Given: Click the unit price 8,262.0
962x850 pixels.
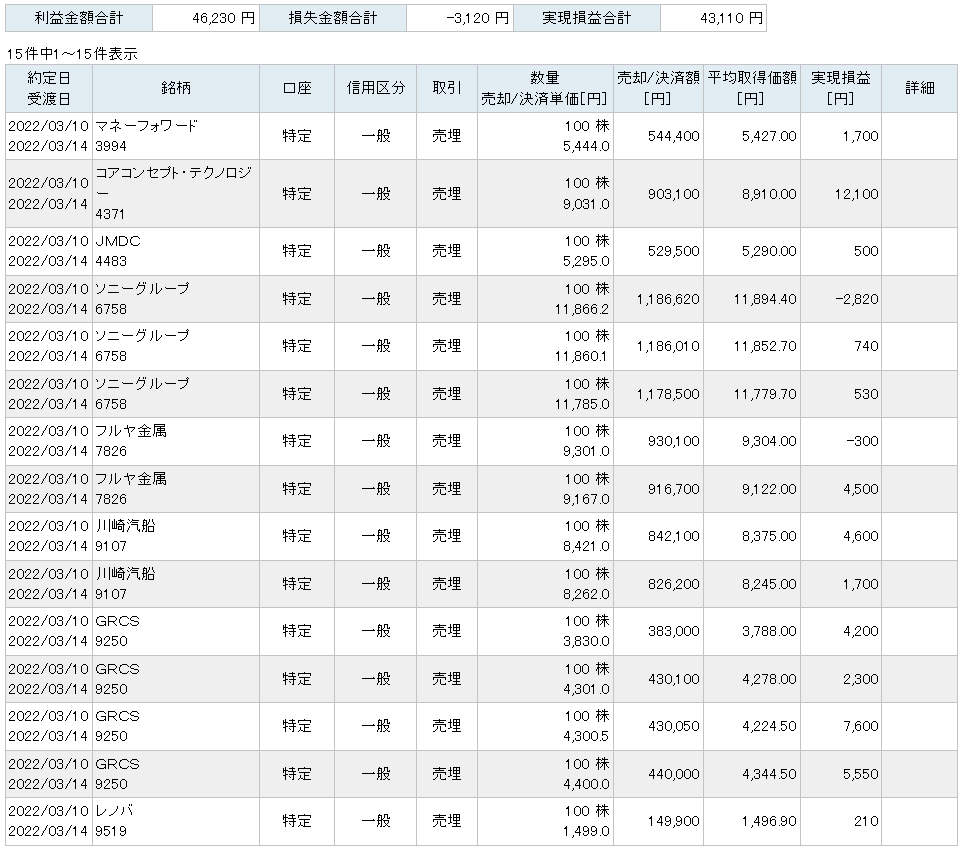Looking at the screenshot, I should point(586,594).
